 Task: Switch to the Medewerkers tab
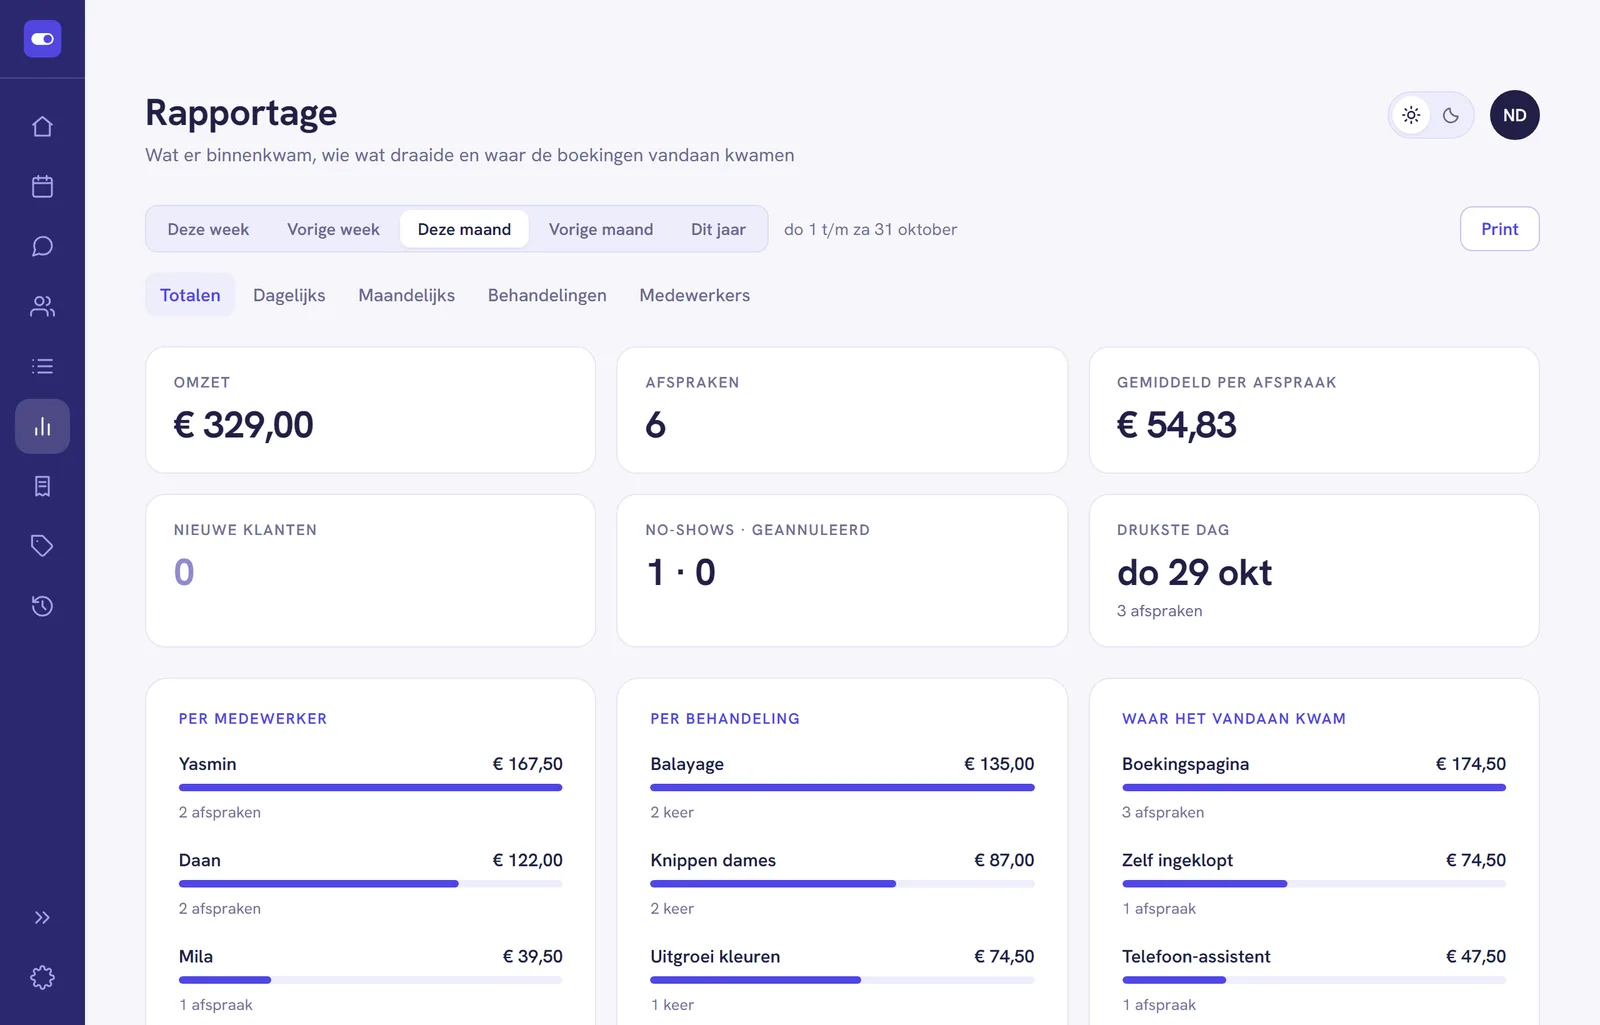tap(694, 295)
